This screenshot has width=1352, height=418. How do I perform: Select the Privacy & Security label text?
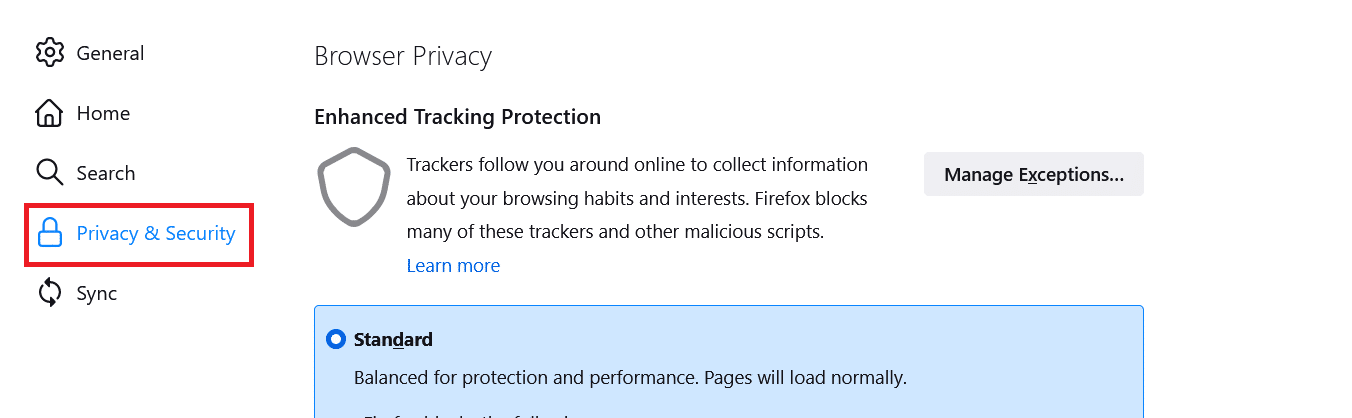tap(156, 233)
